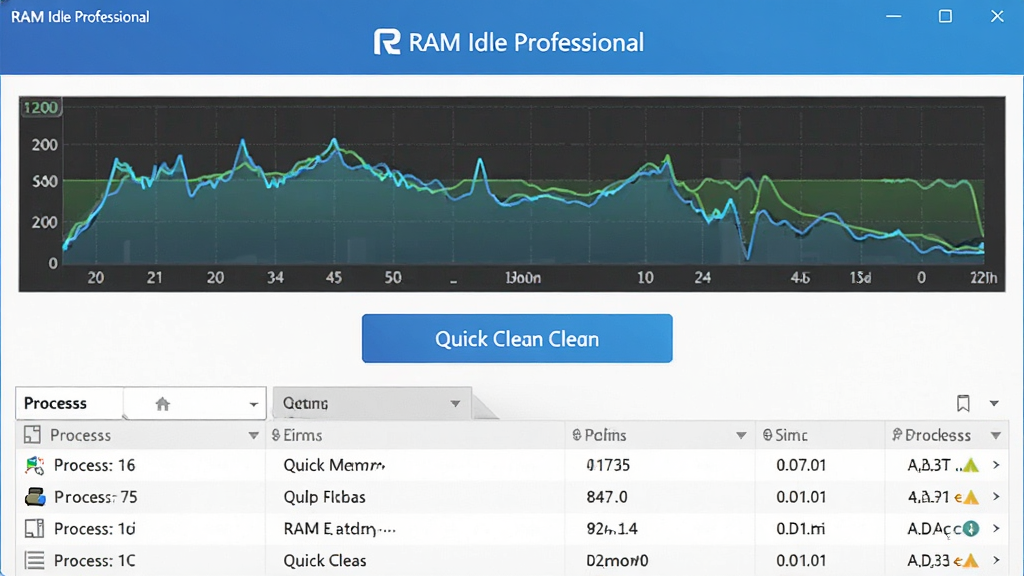The height and width of the screenshot is (576, 1024).
Task: Click the Process: 16 row icon
Action: click(x=35, y=465)
